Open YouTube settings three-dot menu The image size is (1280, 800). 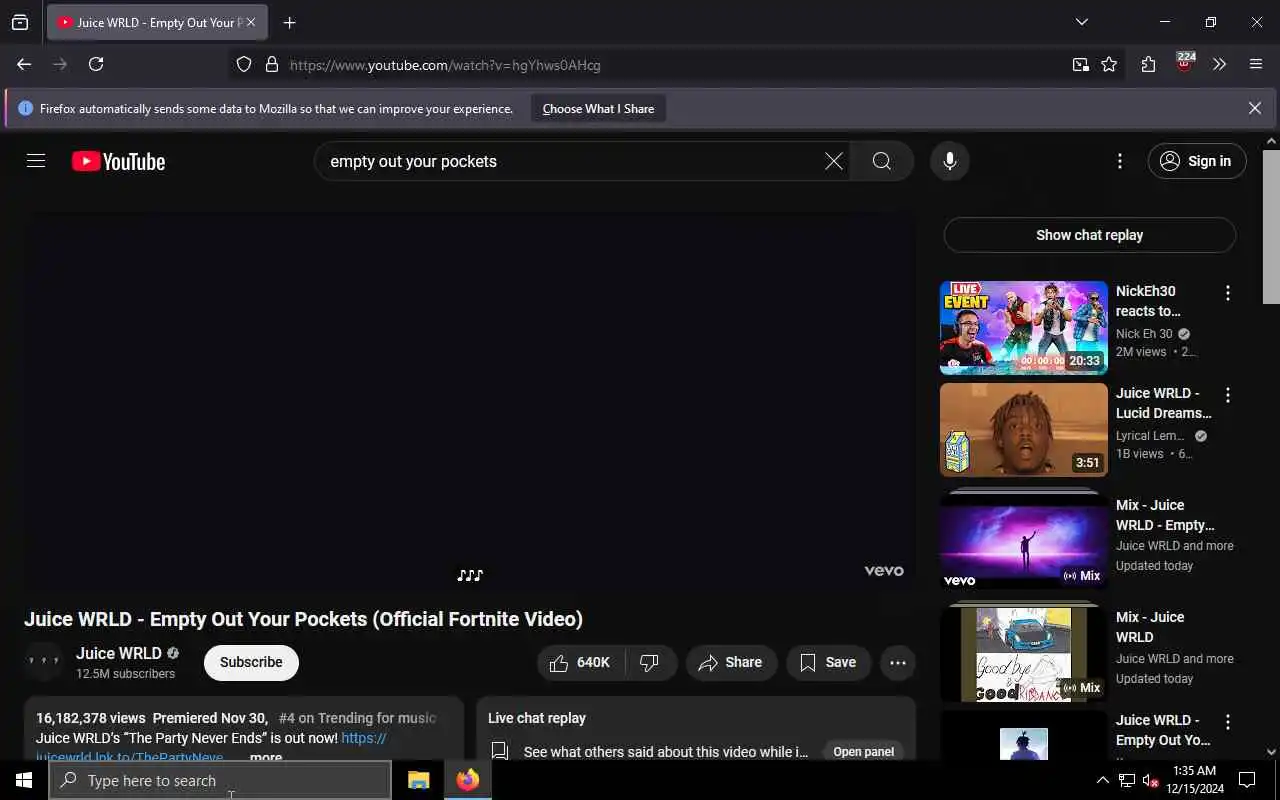click(x=1119, y=161)
